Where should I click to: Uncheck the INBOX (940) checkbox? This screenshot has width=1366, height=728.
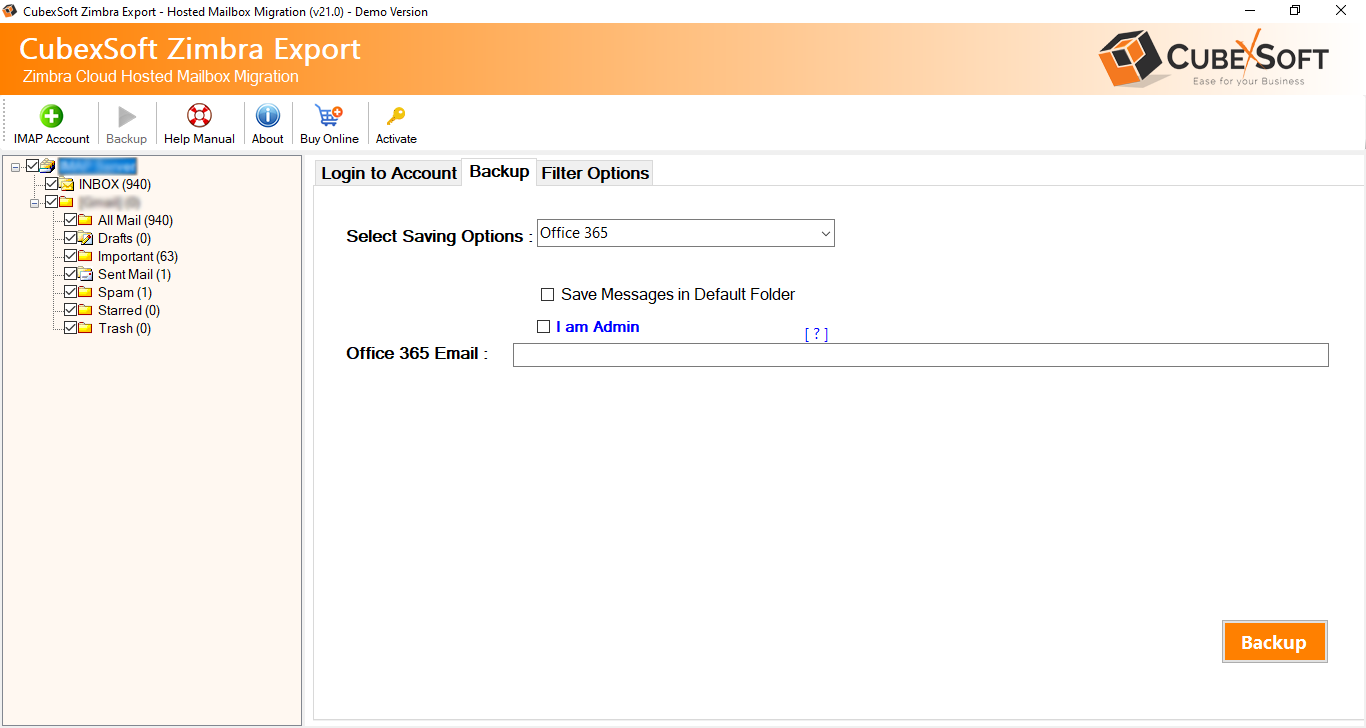pyautogui.click(x=52, y=184)
